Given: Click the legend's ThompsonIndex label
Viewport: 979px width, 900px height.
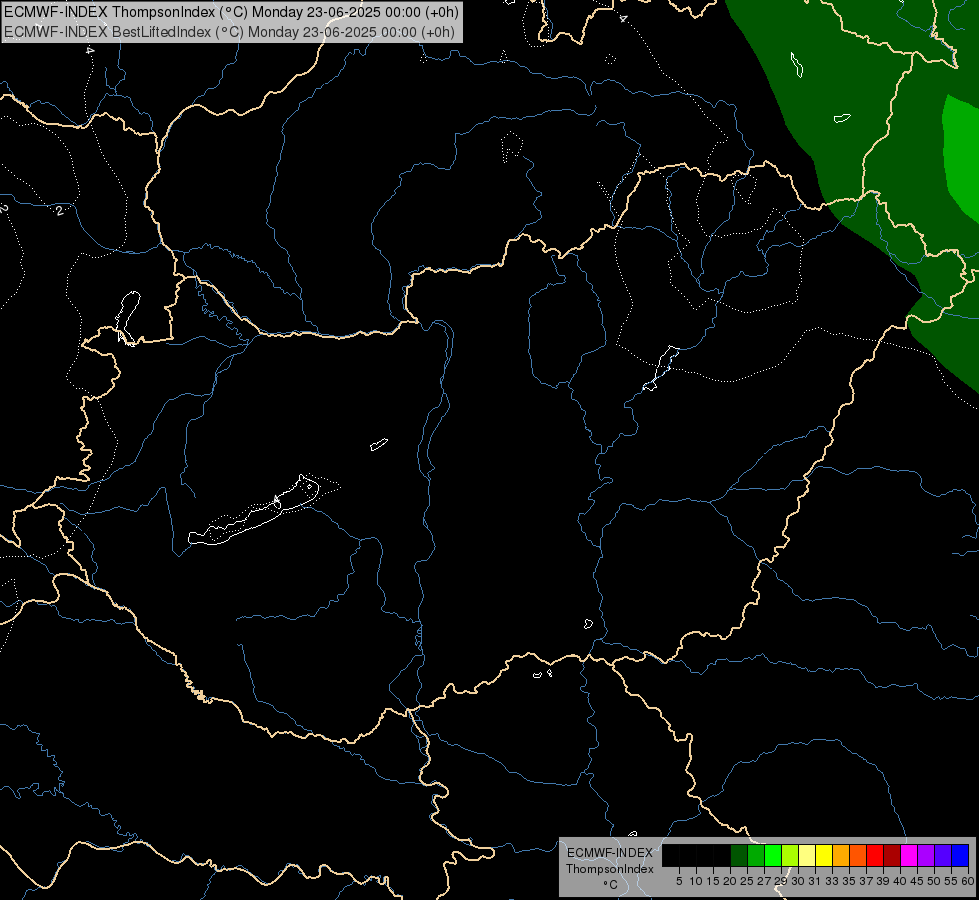Looking at the screenshot, I should 610,869.
